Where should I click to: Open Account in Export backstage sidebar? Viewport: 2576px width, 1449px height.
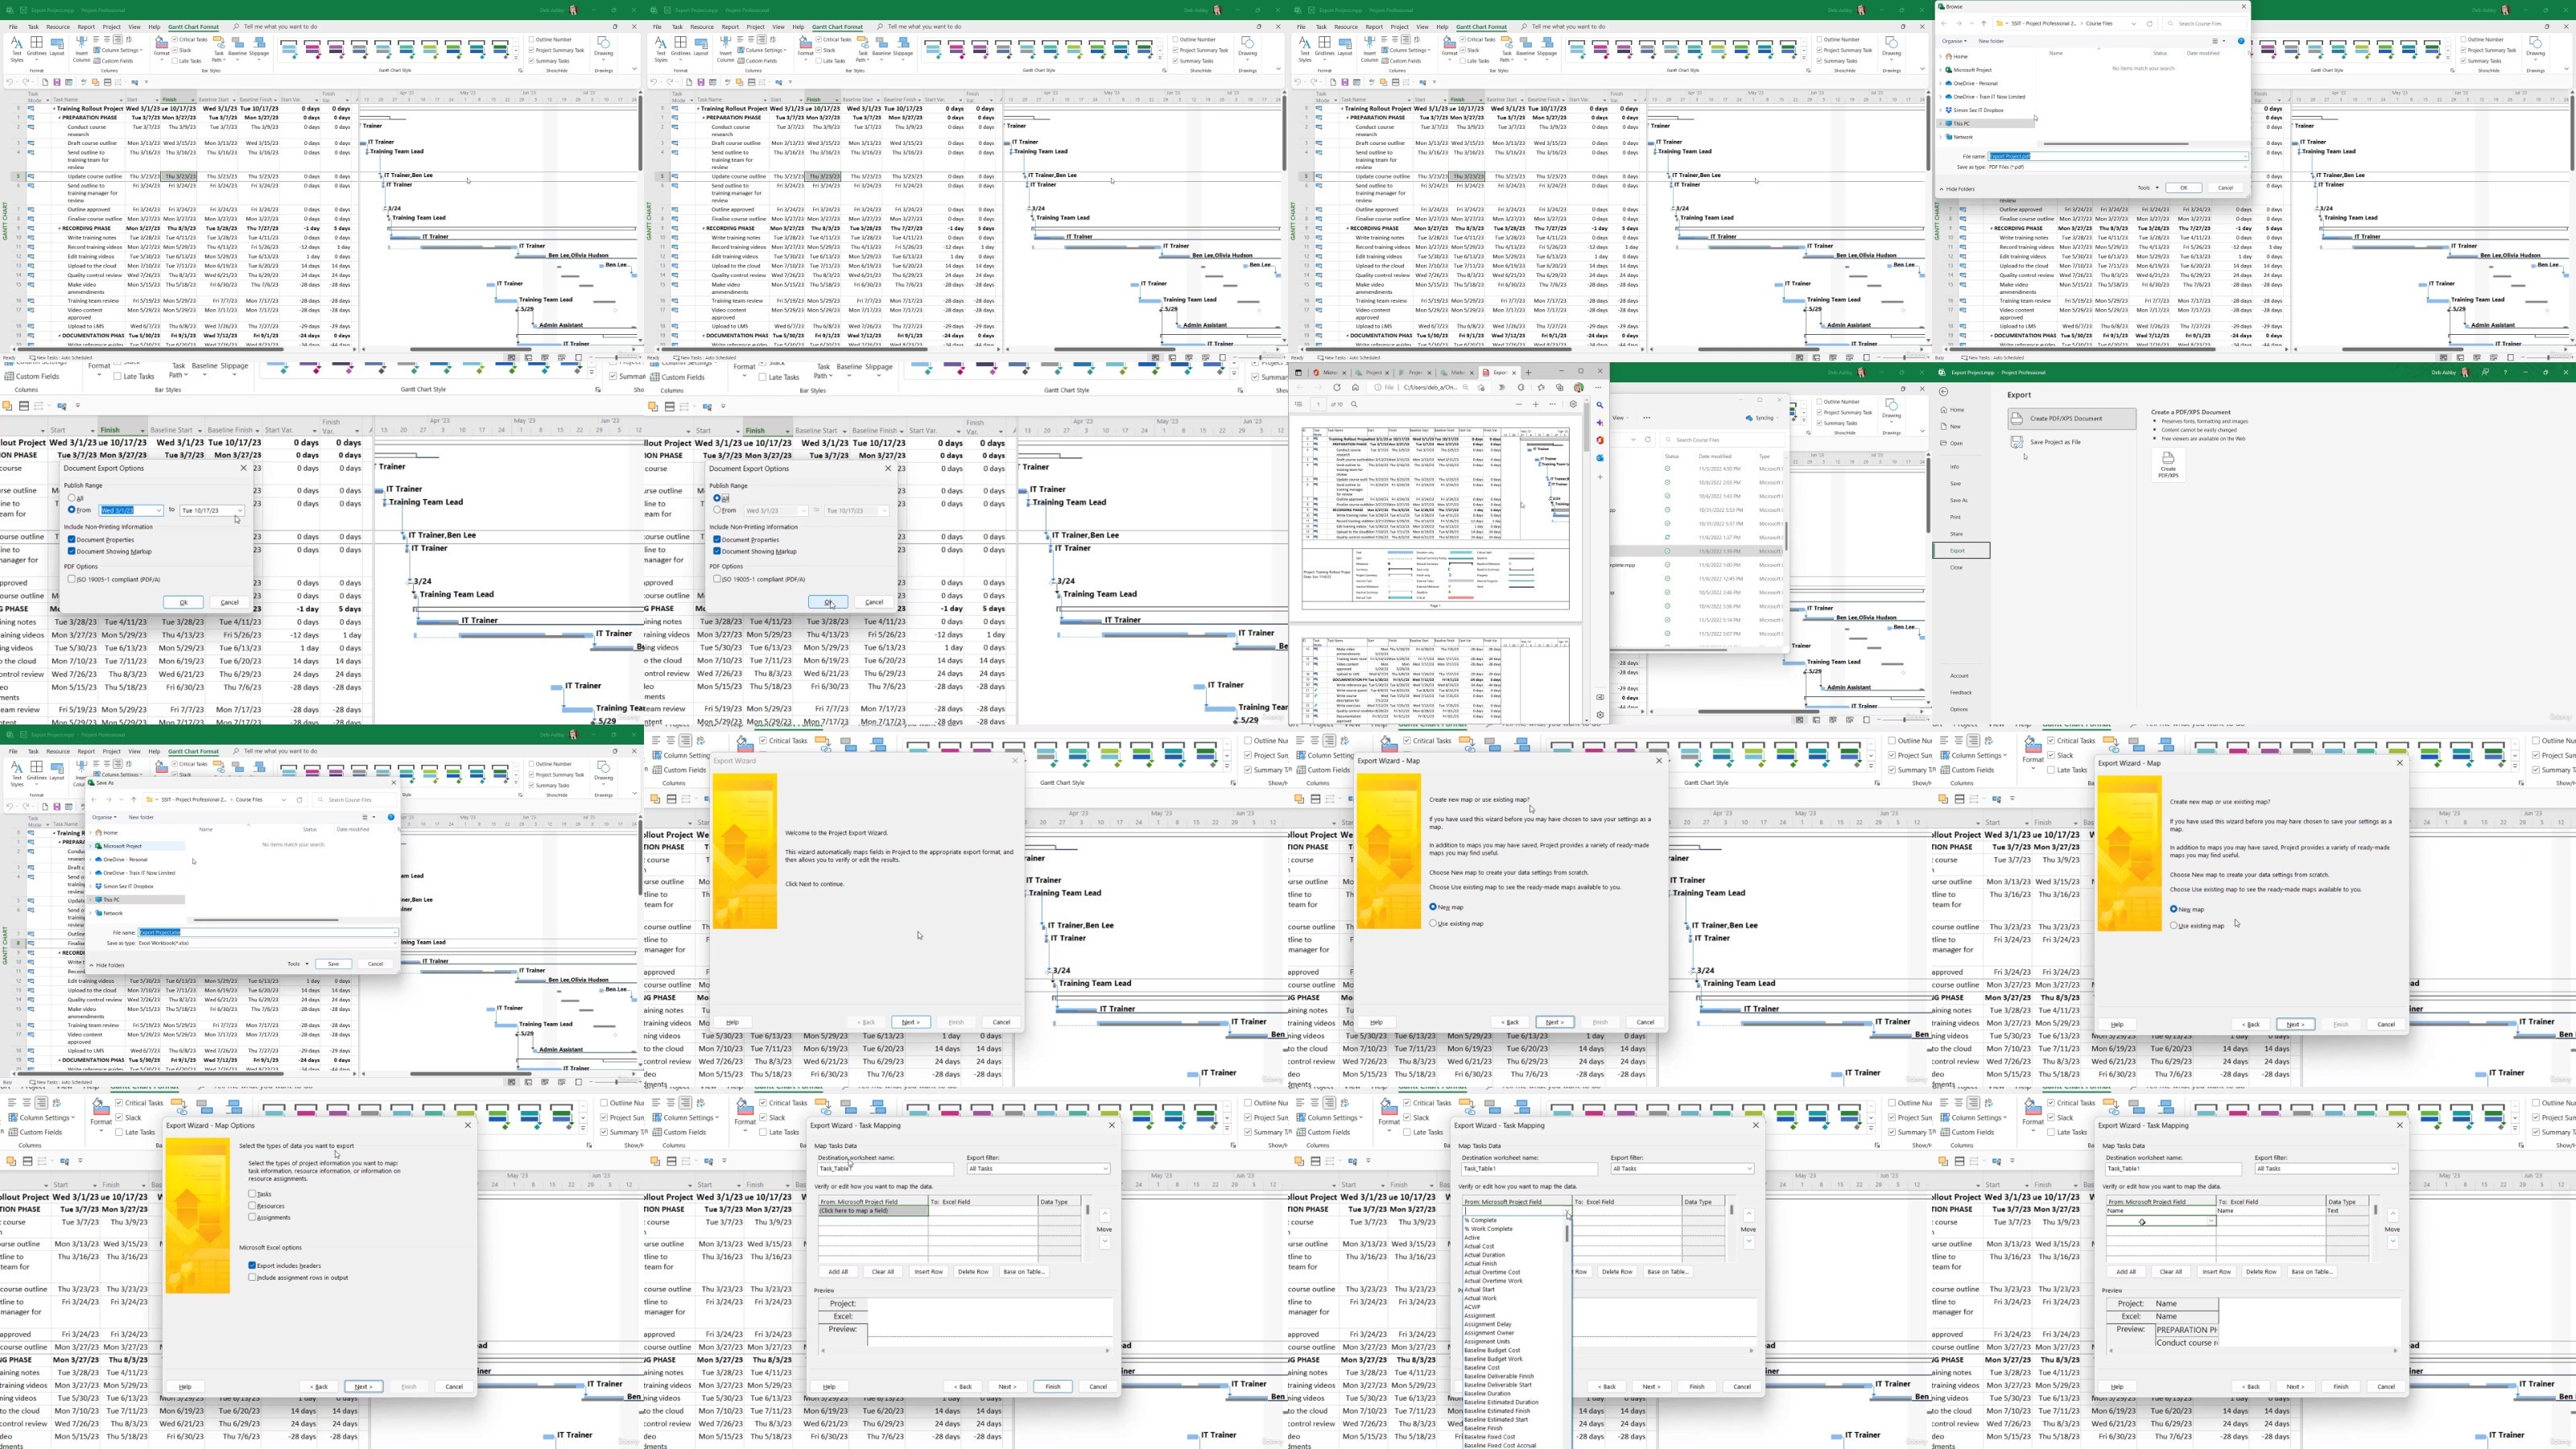pyautogui.click(x=1959, y=675)
